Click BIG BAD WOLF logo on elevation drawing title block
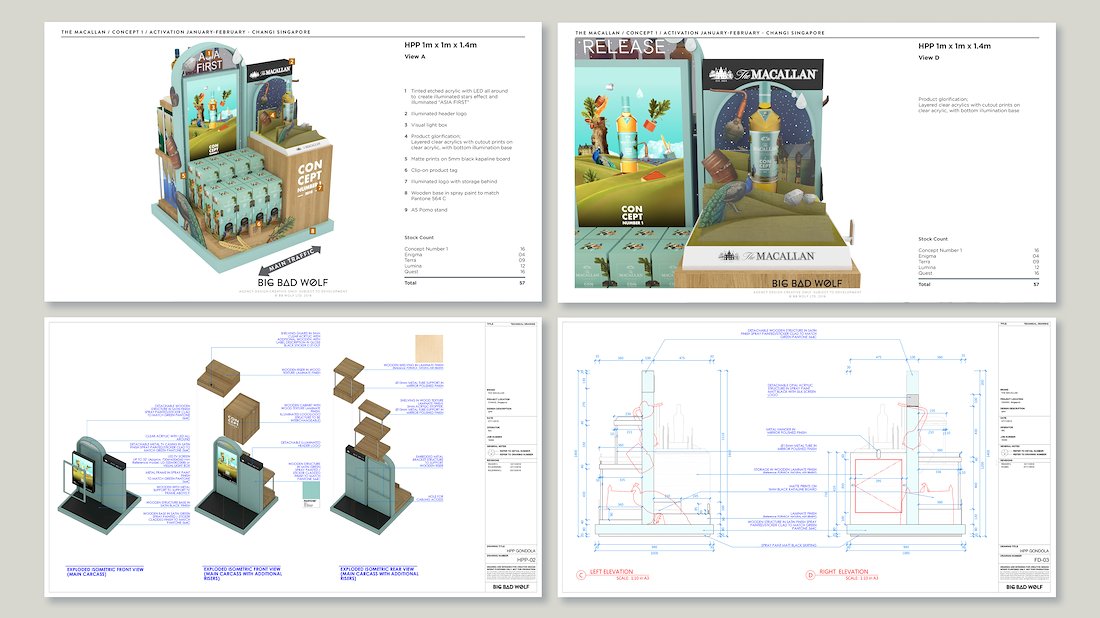Image resolution: width=1100 pixels, height=618 pixels. click(1024, 586)
